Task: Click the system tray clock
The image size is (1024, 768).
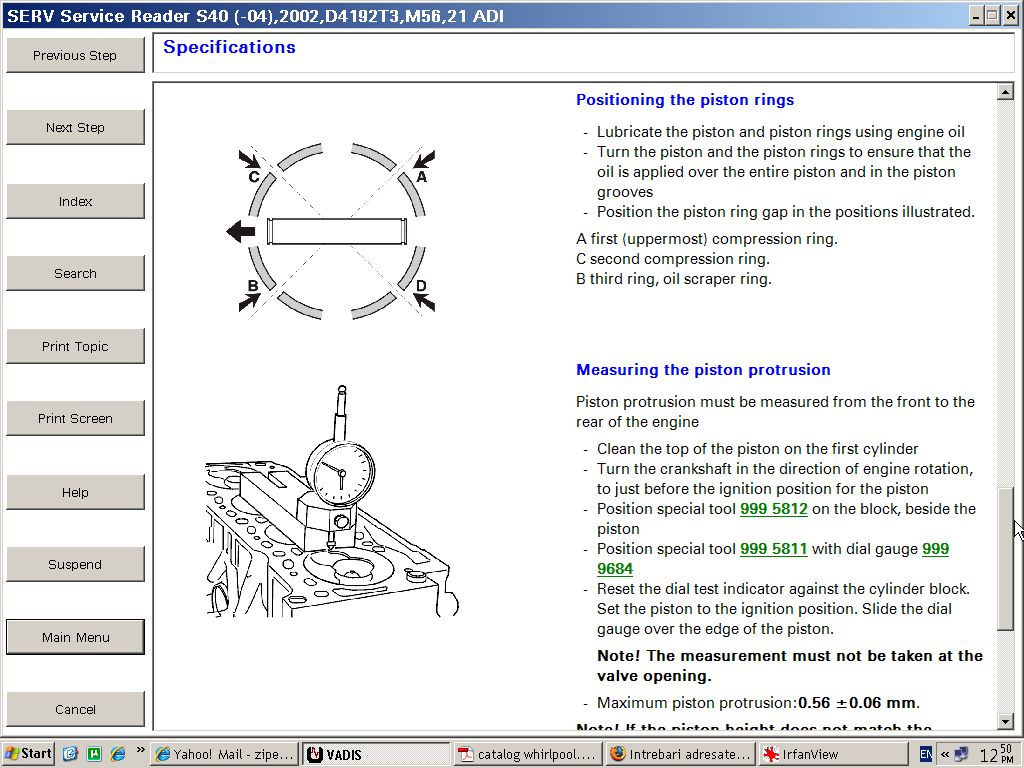Action: (x=997, y=754)
